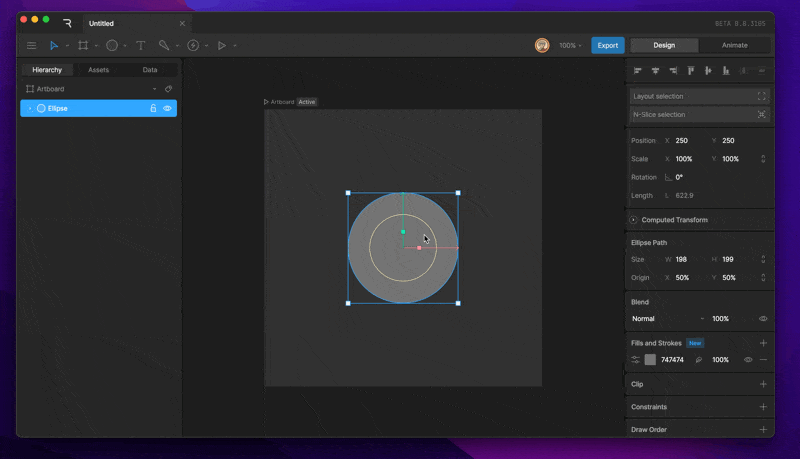Open fill options sliders icon
This screenshot has width=800, height=459.
coord(636,360)
